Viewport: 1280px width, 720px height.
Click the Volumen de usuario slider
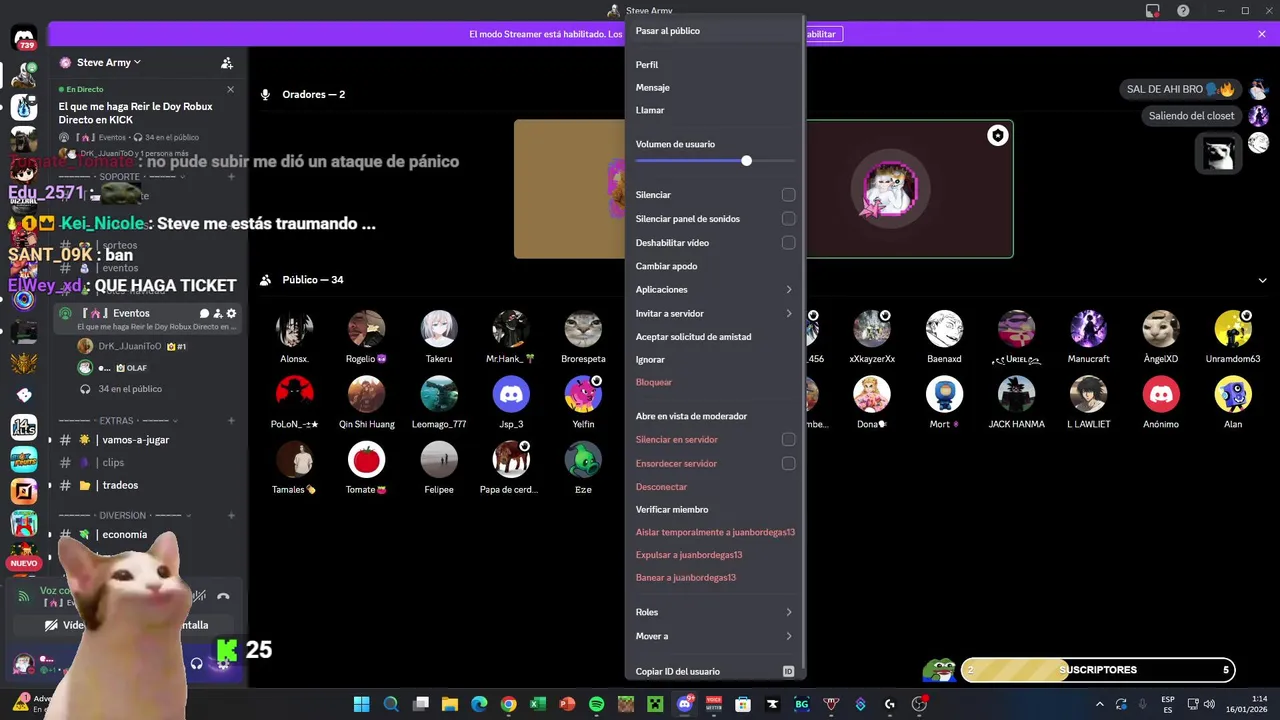715,161
